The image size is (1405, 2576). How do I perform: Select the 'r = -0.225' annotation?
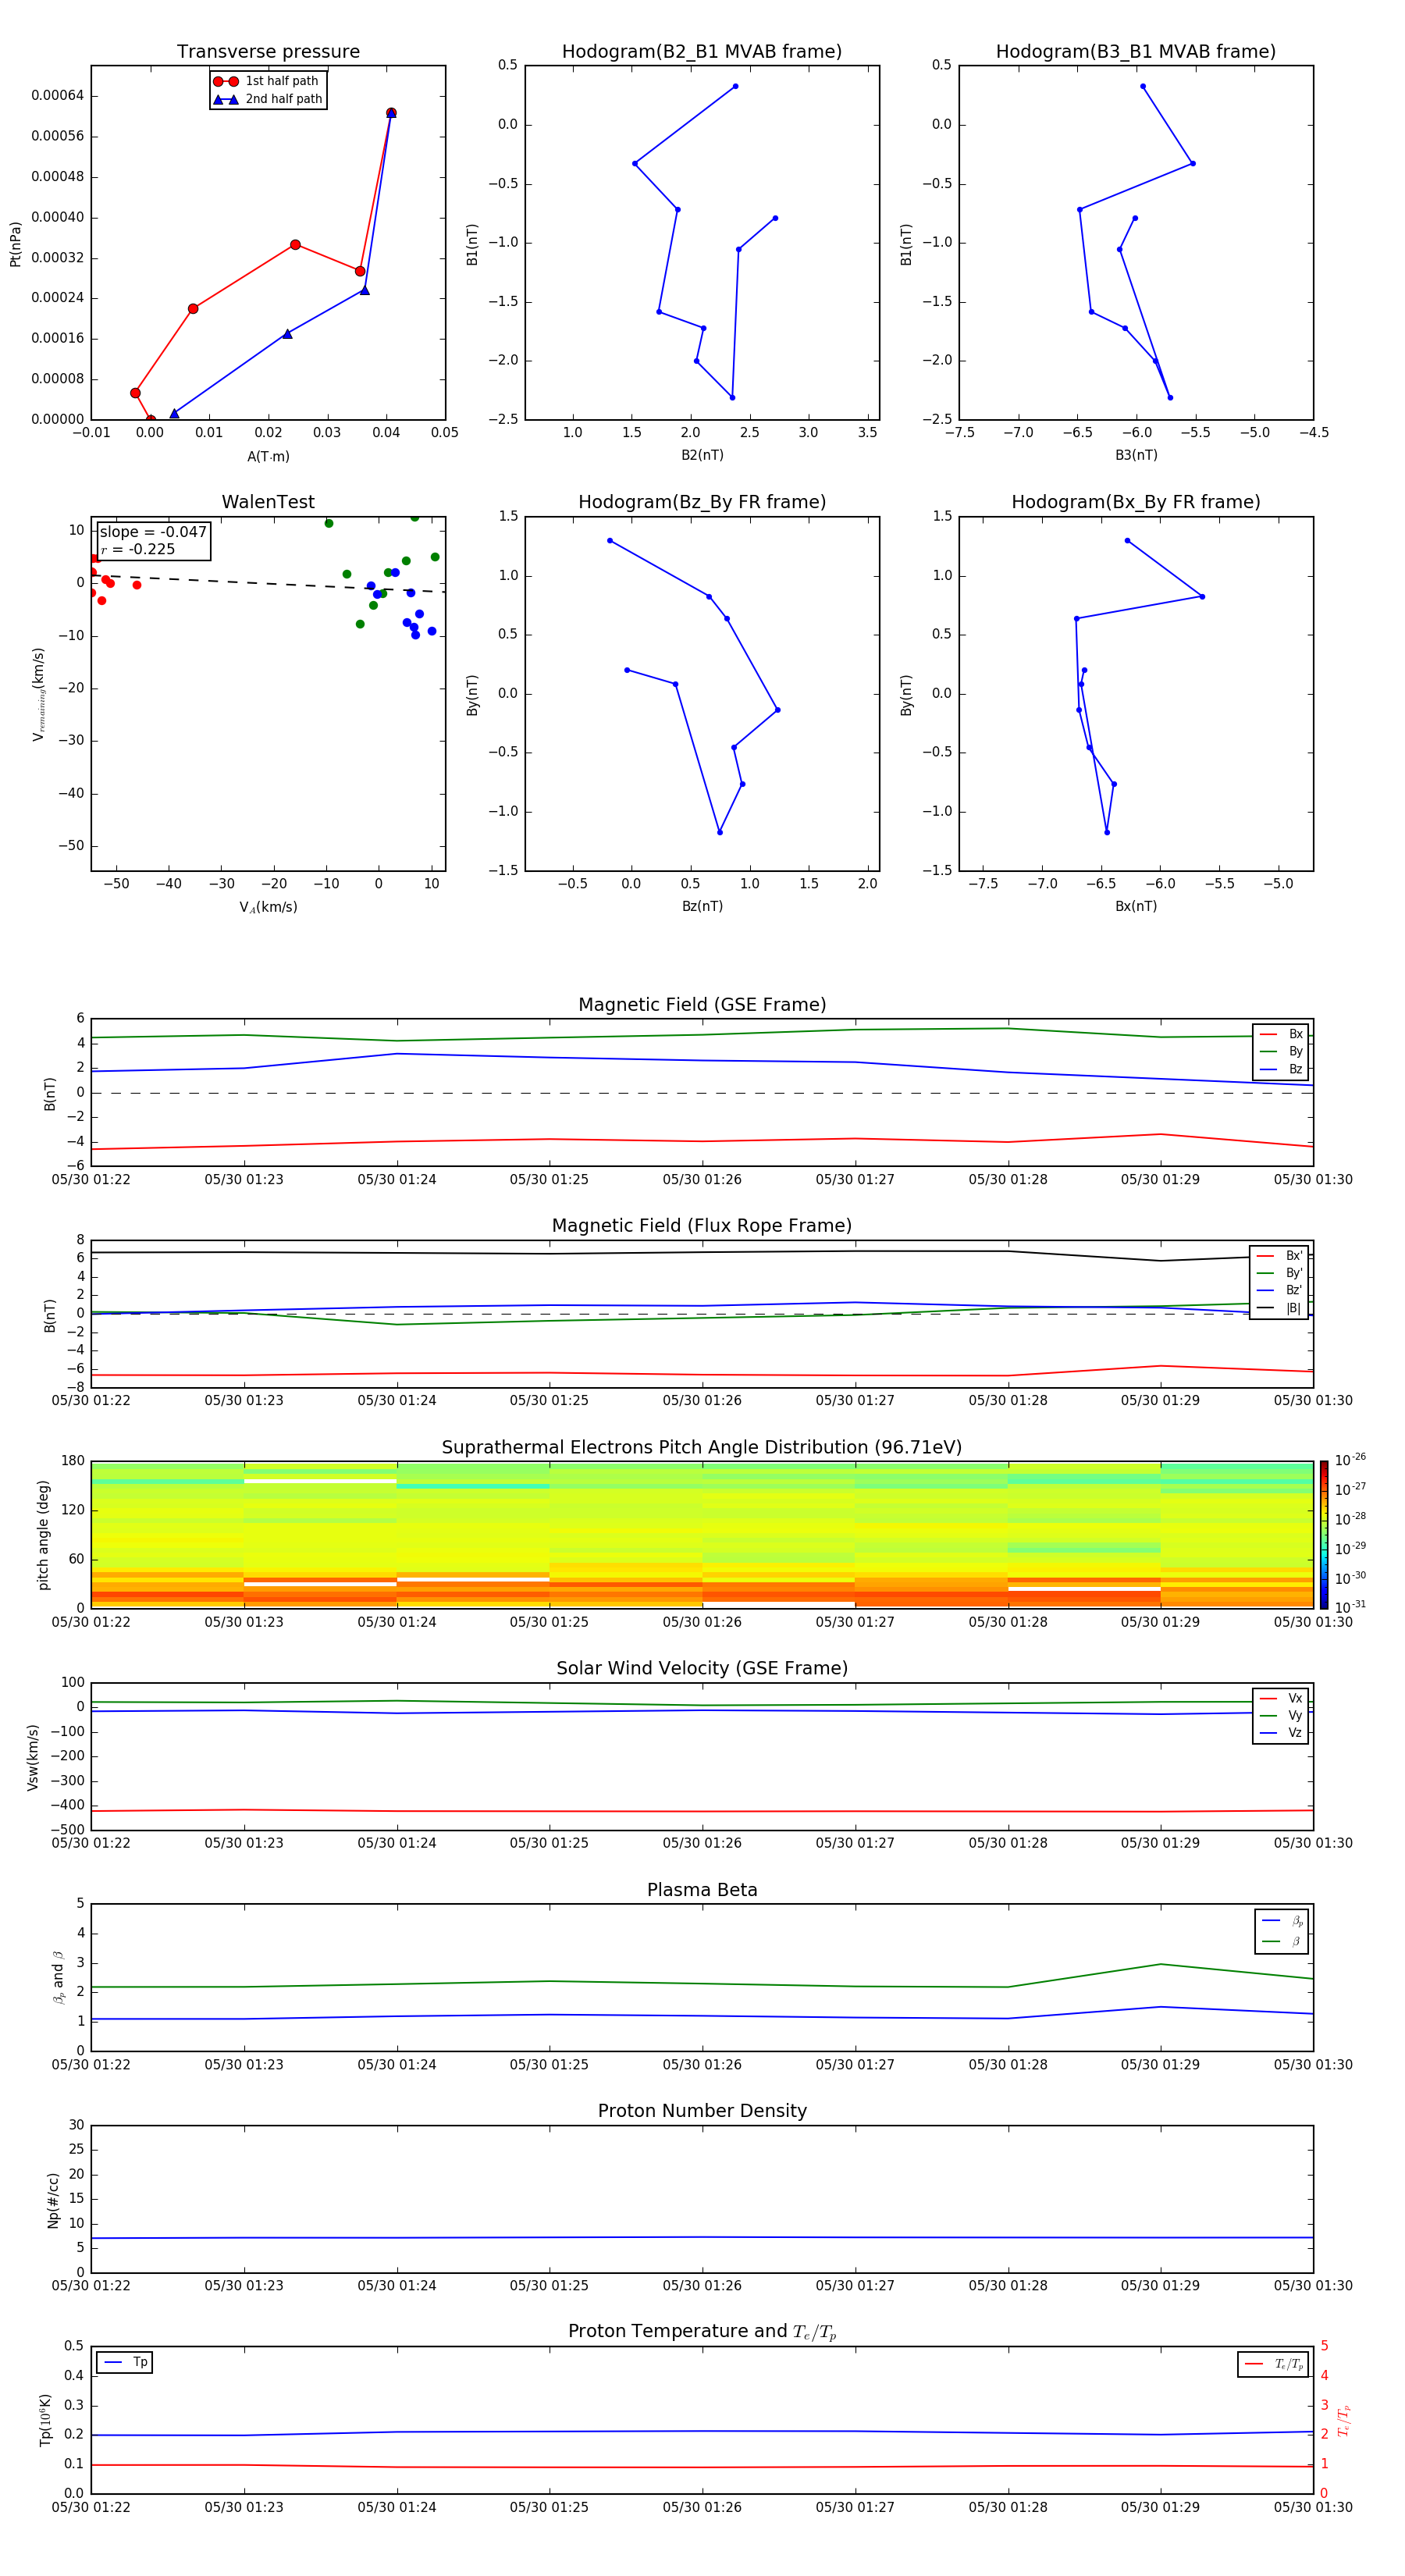pyautogui.click(x=138, y=549)
